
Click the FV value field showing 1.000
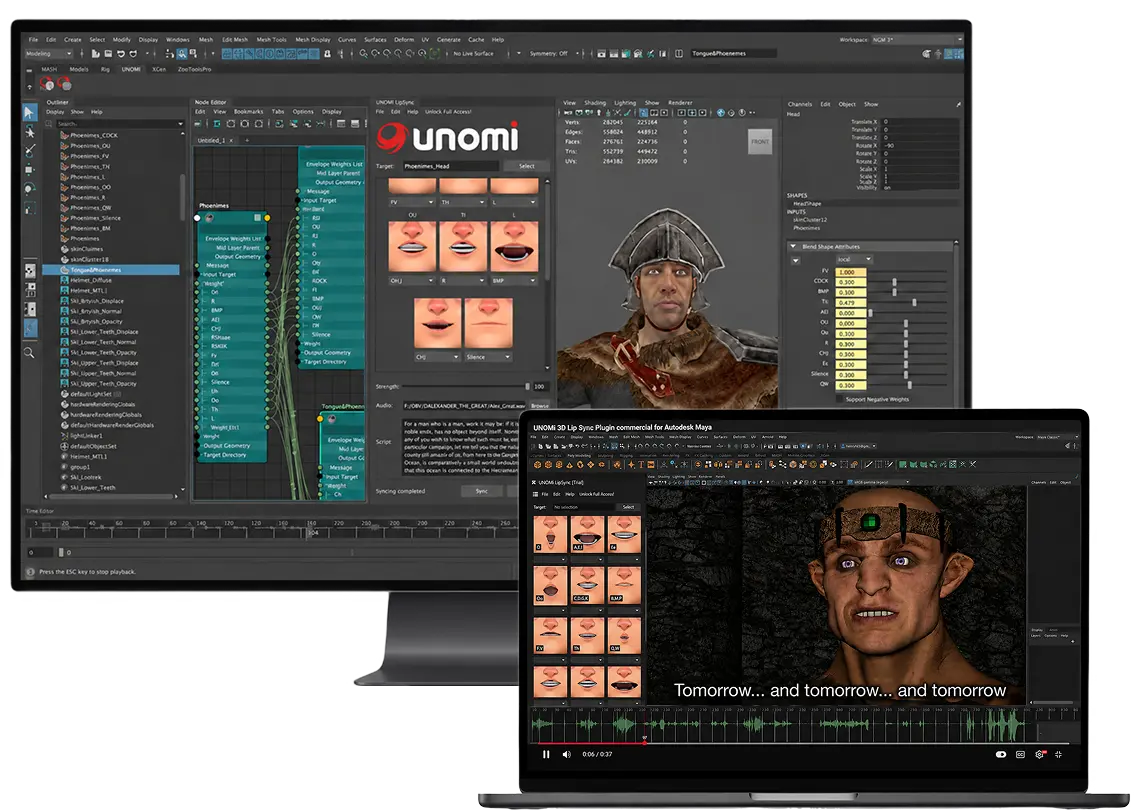click(851, 272)
